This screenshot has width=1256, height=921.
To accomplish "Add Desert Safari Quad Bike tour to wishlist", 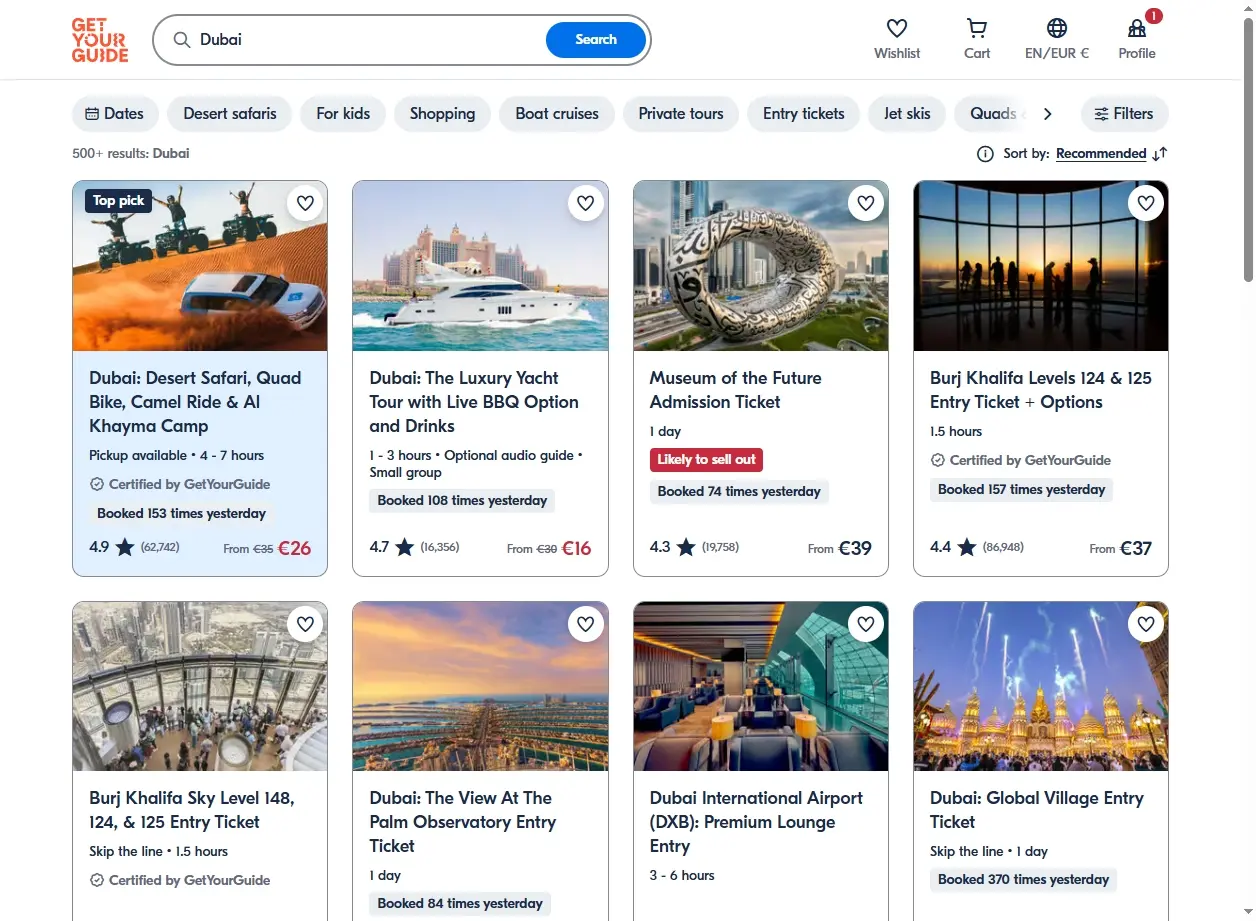I will click(306, 203).
